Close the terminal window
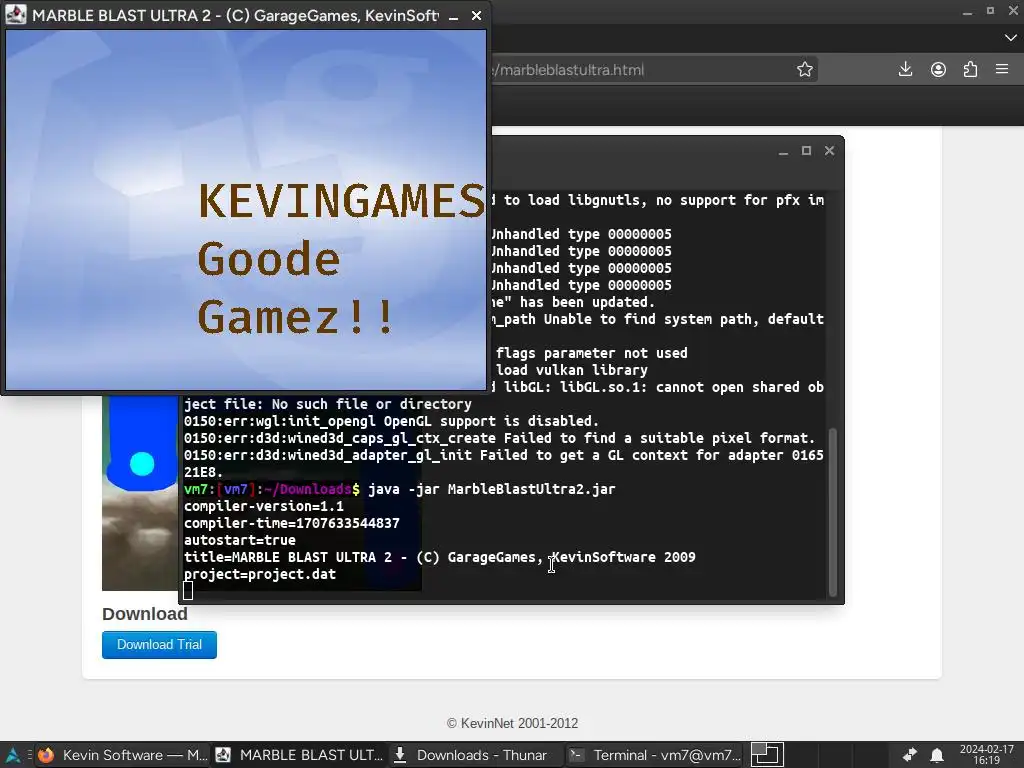Viewport: 1024px width, 768px height. tap(829, 151)
